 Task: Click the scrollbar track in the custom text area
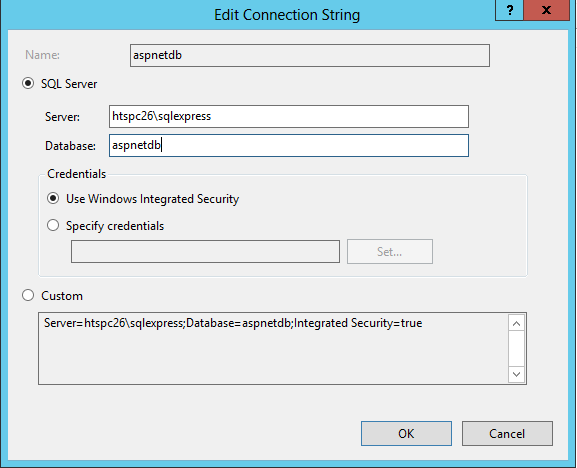(x=516, y=348)
